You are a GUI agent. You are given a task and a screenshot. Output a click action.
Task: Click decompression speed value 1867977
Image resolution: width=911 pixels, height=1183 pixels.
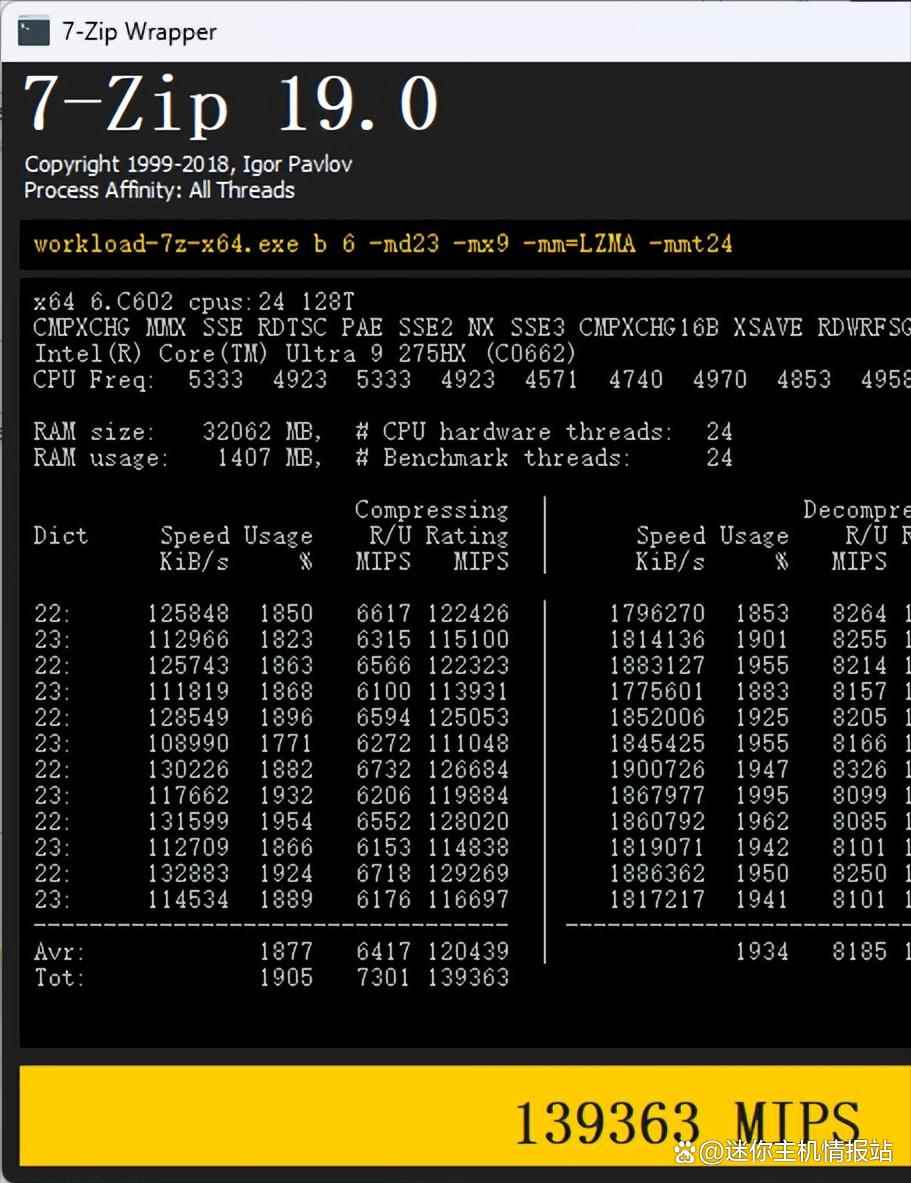[x=657, y=795]
